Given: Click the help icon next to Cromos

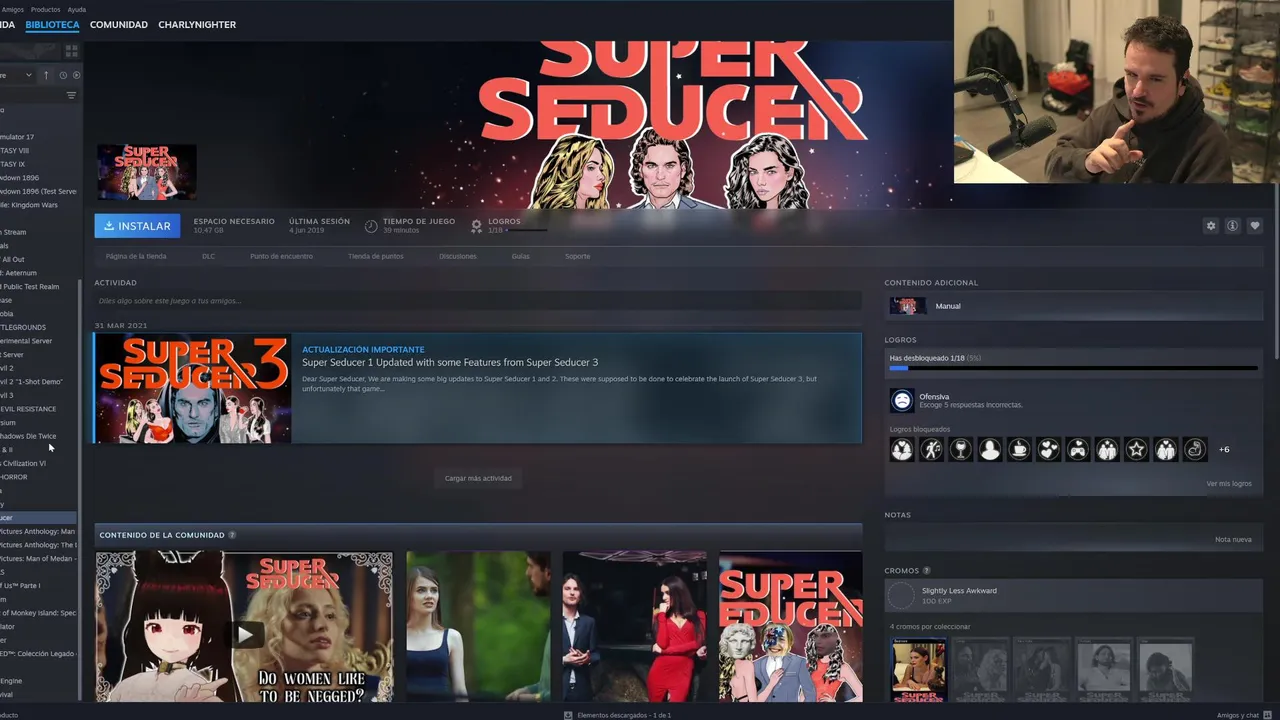Looking at the screenshot, I should point(927,571).
